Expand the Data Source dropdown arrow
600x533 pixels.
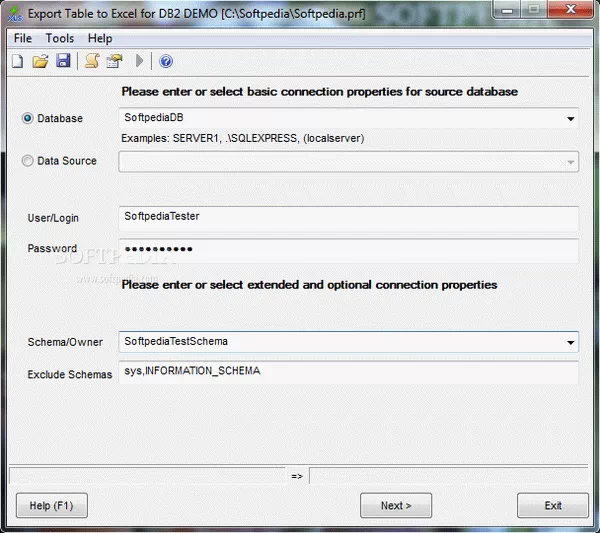[571, 162]
